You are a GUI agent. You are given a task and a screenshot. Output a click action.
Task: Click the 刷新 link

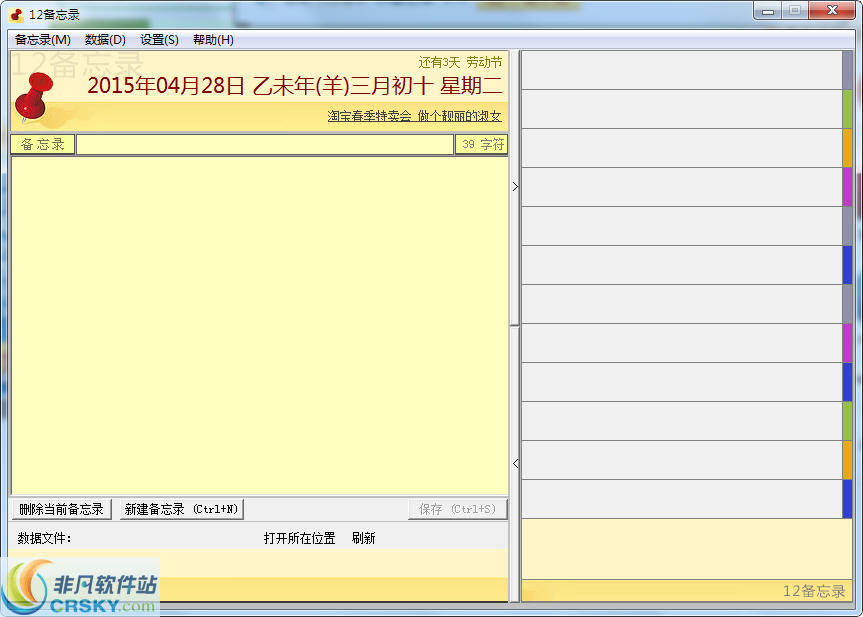(x=365, y=534)
